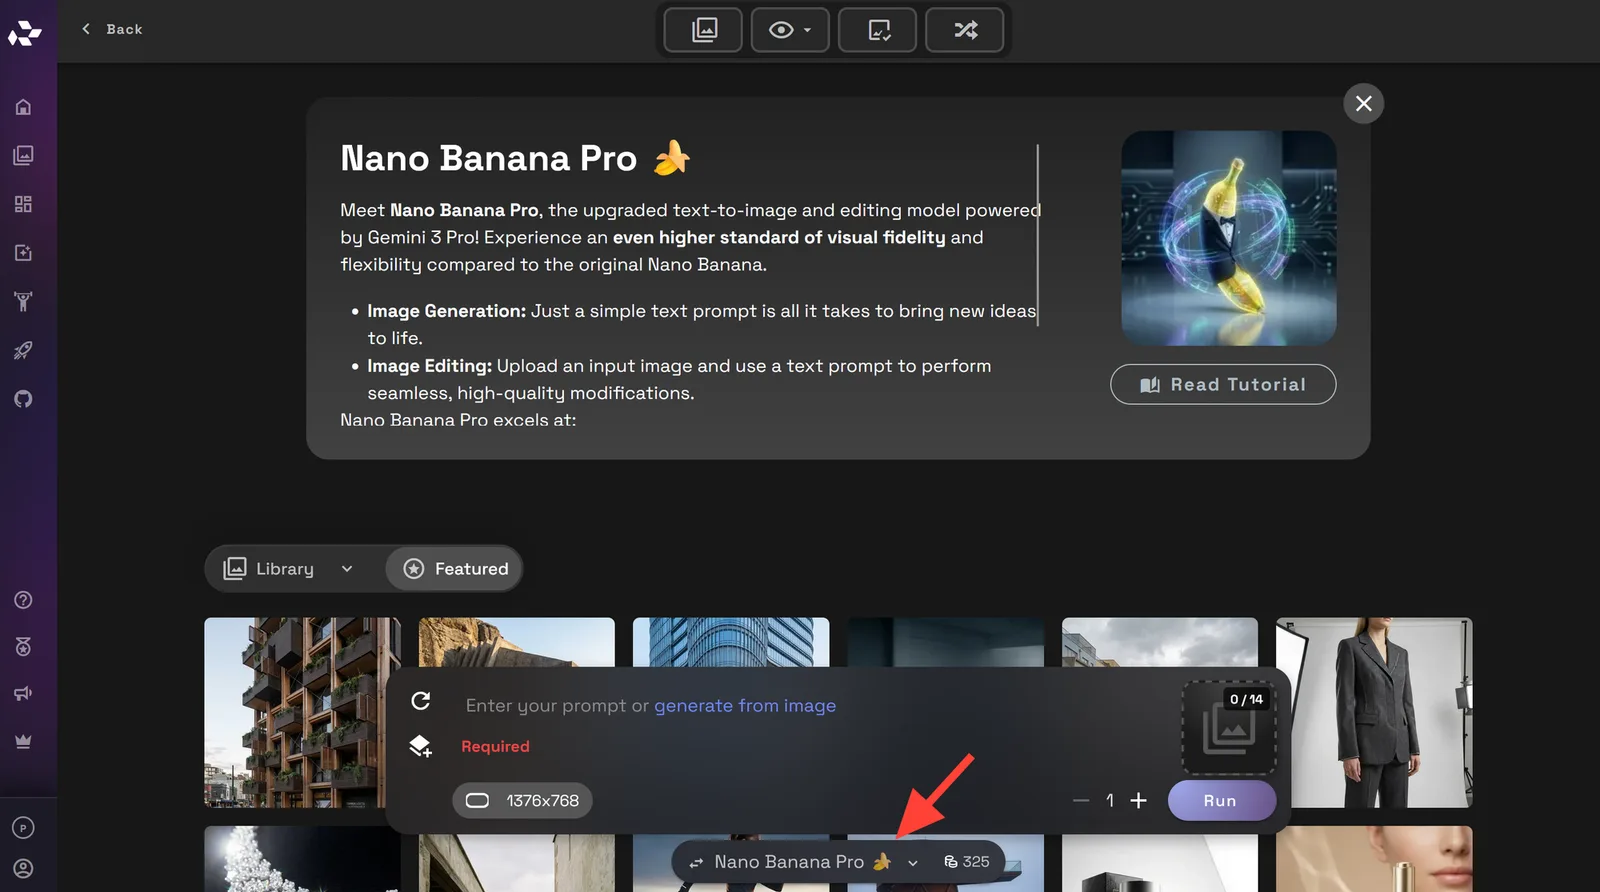Click the description panel scrollbar
Screen dimensions: 1600x892
1038,235
